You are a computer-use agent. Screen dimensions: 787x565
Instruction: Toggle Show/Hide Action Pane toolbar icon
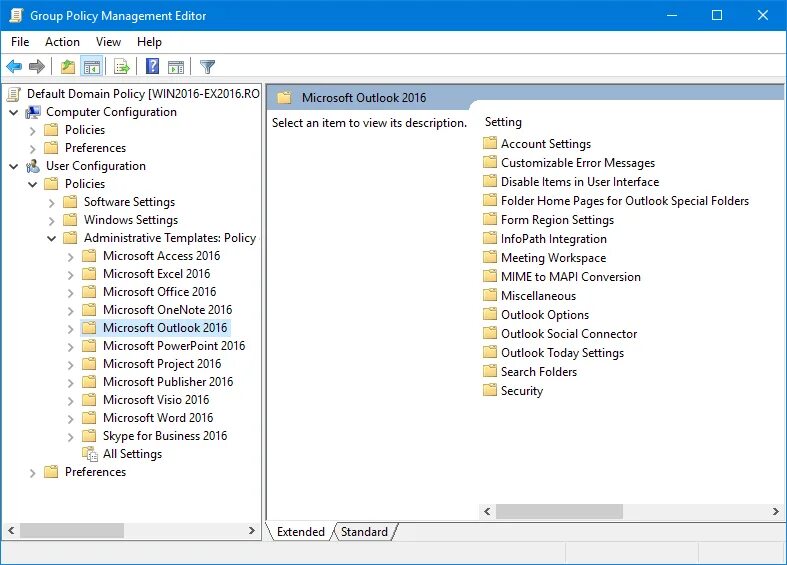(x=176, y=66)
